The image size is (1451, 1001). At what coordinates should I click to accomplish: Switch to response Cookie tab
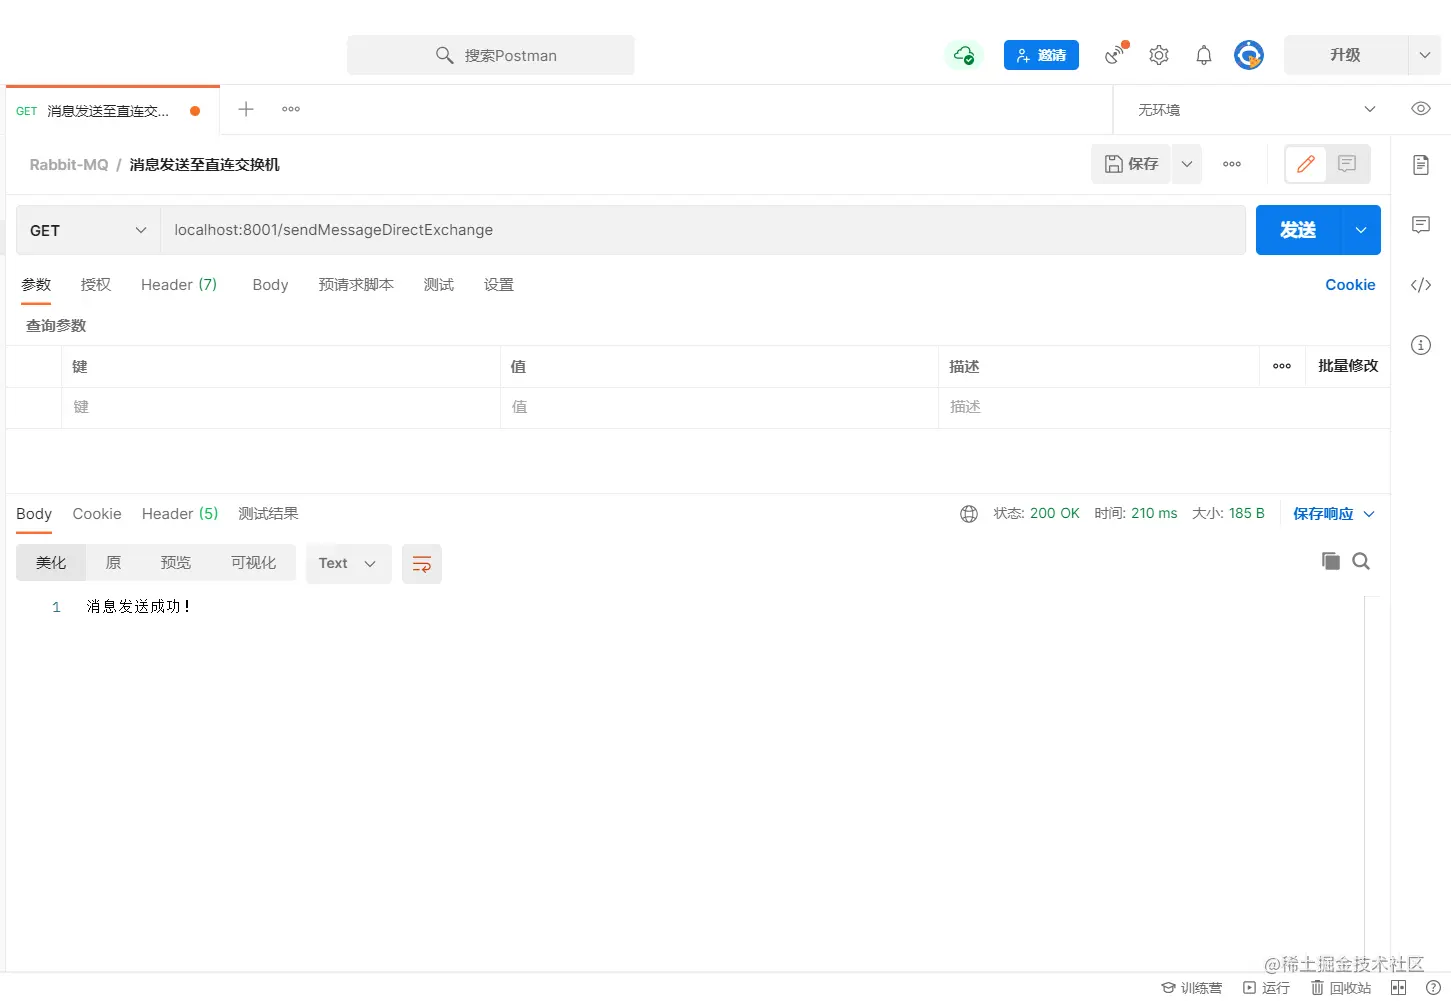(x=97, y=514)
